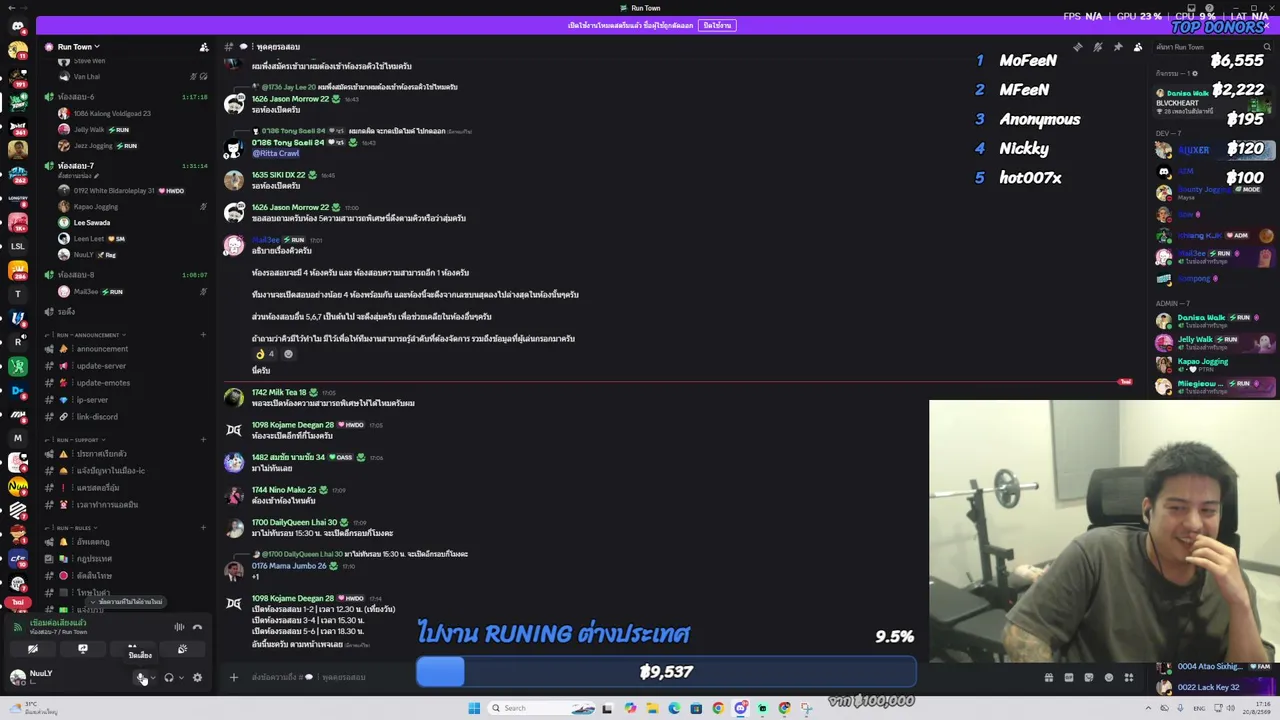The height and width of the screenshot is (720, 1280).
Task: Toggle noise suppression waveform icon
Action: click(x=179, y=628)
